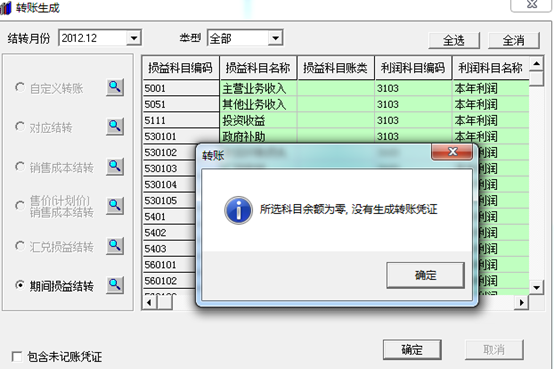Click magnifier icon beside 对应结转

(x=115, y=126)
